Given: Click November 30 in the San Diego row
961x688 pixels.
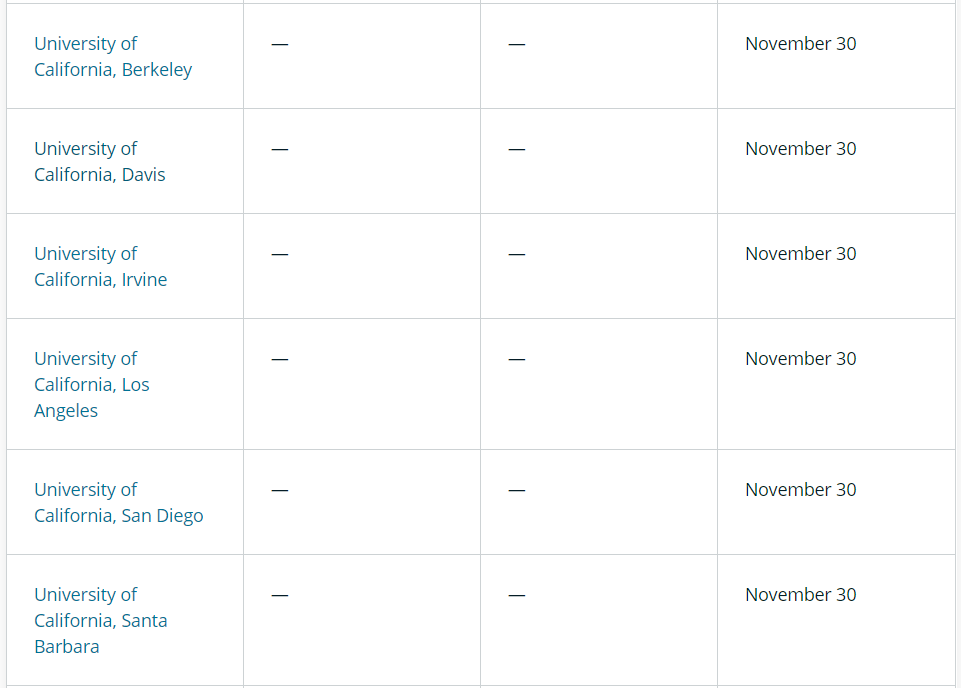Looking at the screenshot, I should (x=800, y=490).
